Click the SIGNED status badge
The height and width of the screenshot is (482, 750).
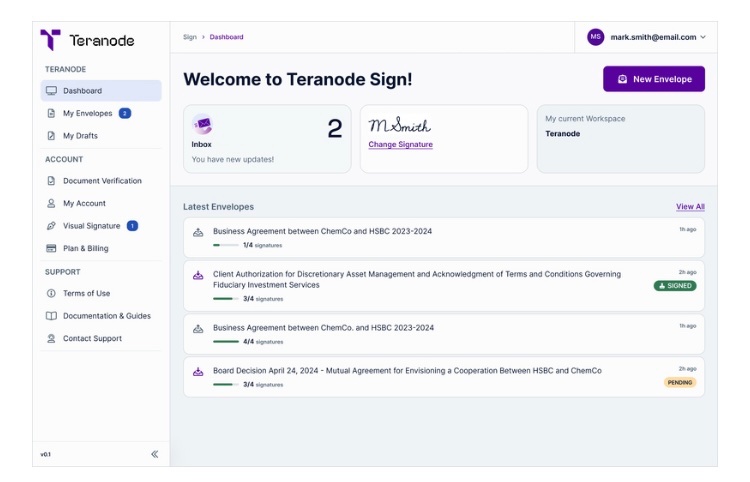click(x=675, y=286)
